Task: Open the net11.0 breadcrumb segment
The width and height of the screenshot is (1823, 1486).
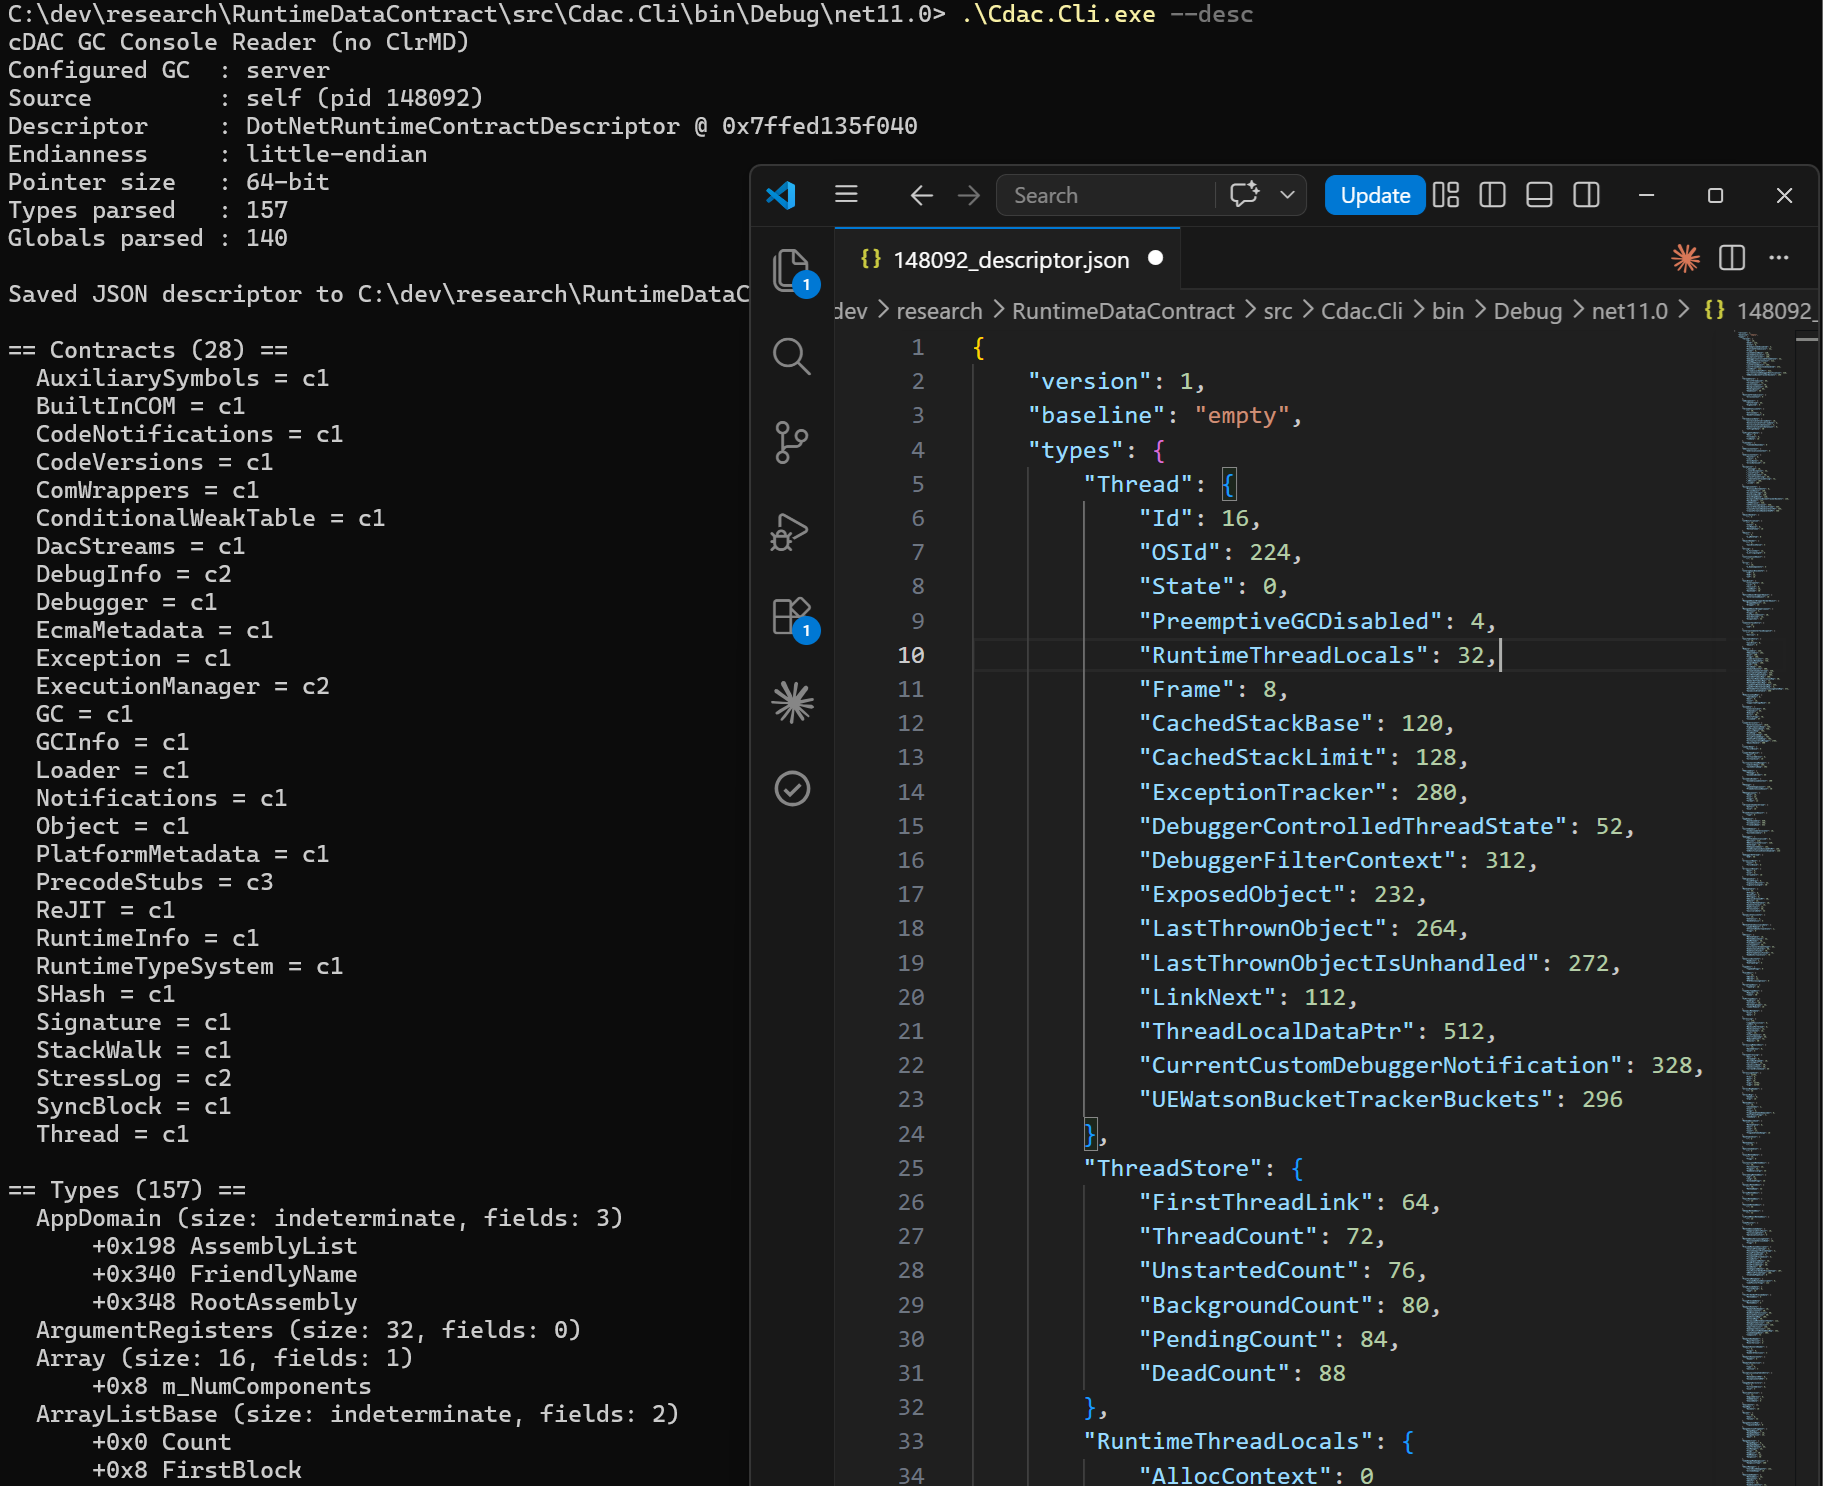Action: [1629, 311]
